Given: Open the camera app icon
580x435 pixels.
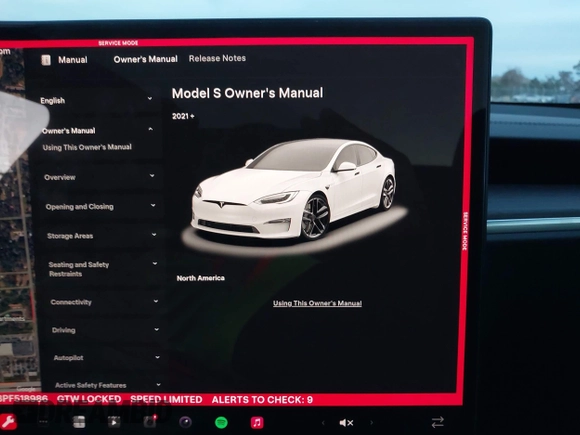Looking at the screenshot, I should click(185, 422).
